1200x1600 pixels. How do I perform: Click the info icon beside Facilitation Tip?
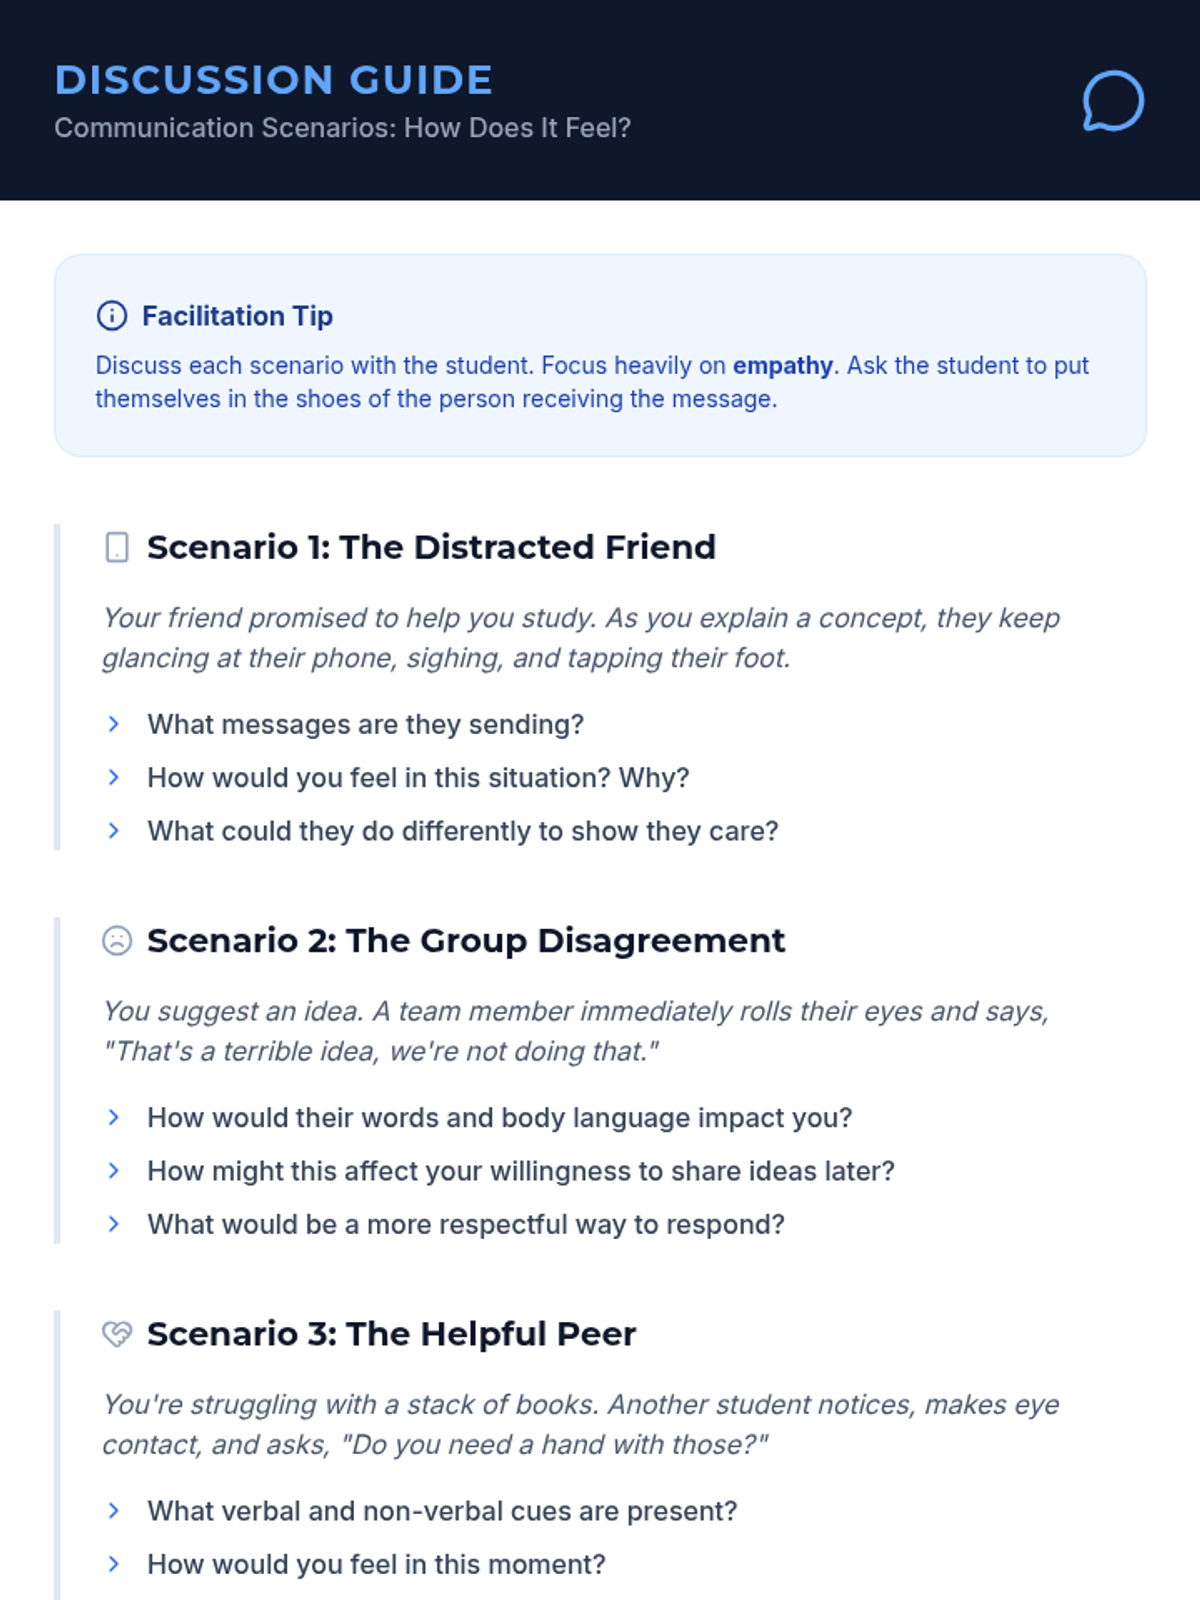pyautogui.click(x=112, y=316)
